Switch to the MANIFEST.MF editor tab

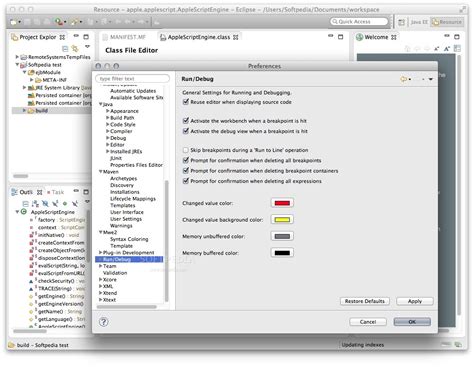[124, 37]
